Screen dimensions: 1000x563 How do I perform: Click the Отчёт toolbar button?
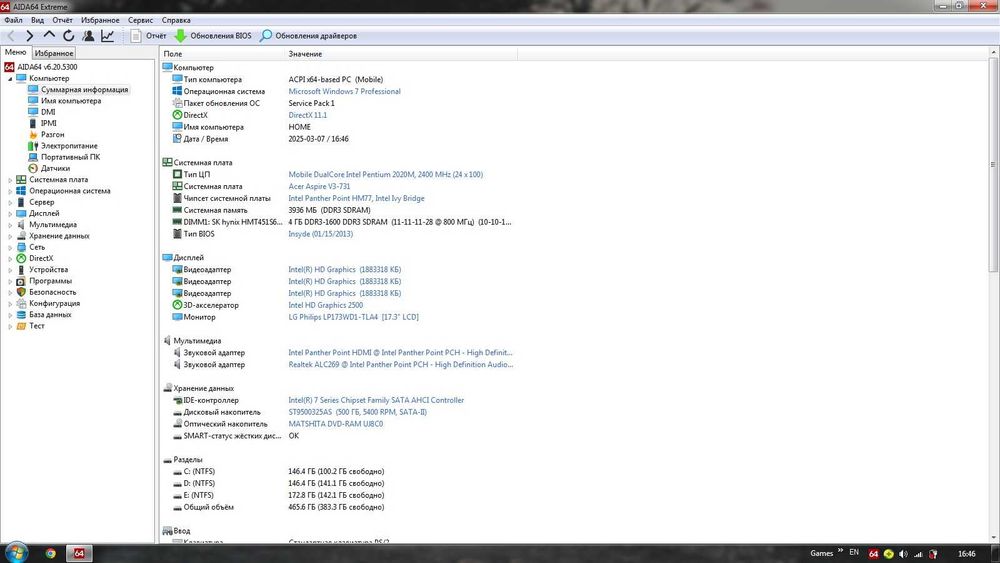[149, 36]
